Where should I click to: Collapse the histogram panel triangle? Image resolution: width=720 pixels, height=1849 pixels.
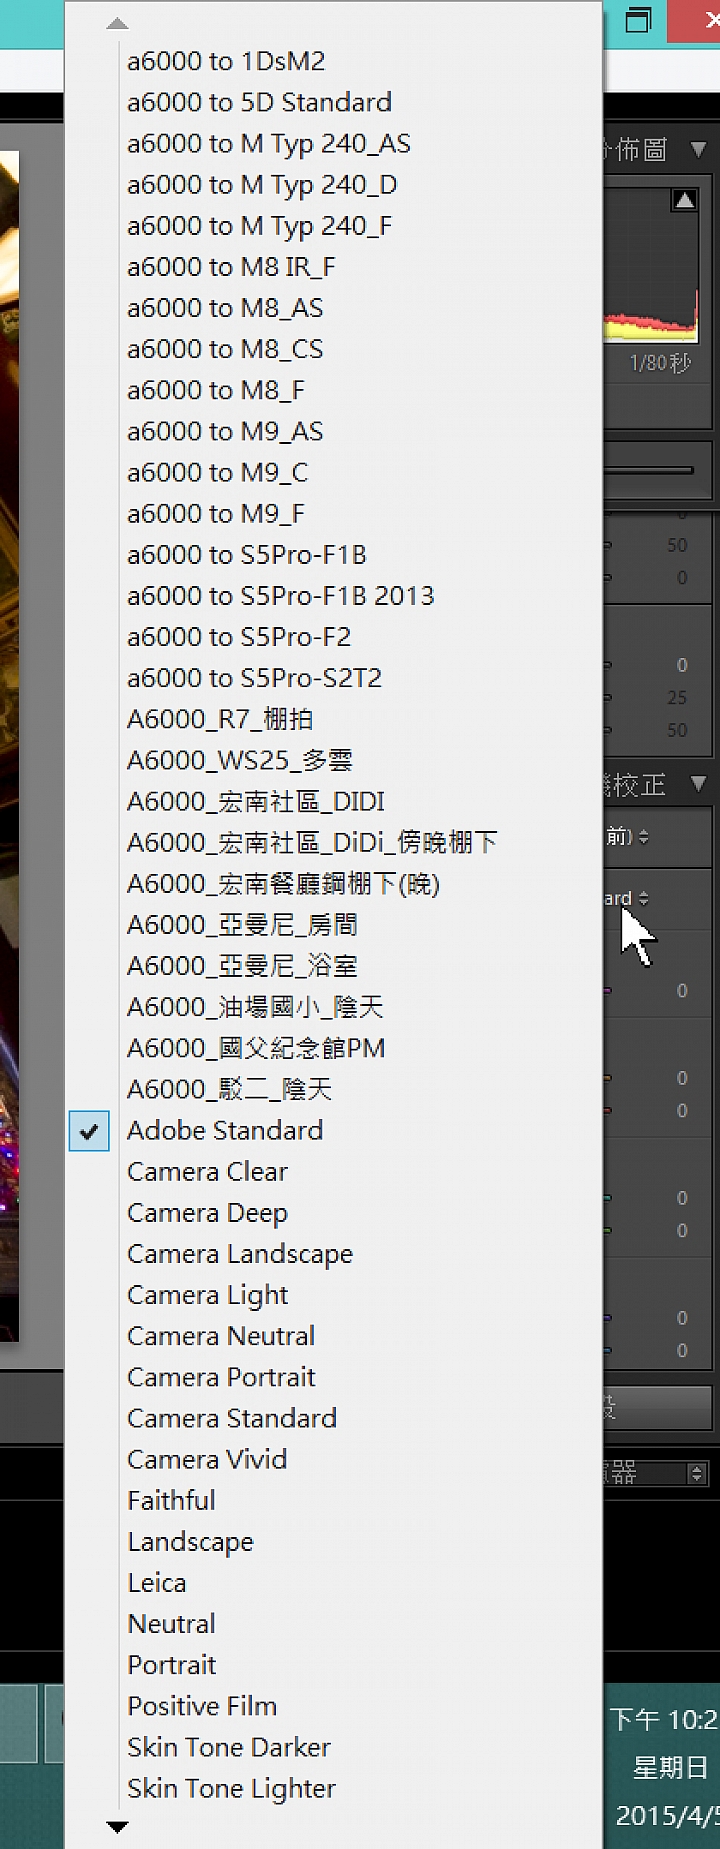pyautogui.click(x=699, y=150)
